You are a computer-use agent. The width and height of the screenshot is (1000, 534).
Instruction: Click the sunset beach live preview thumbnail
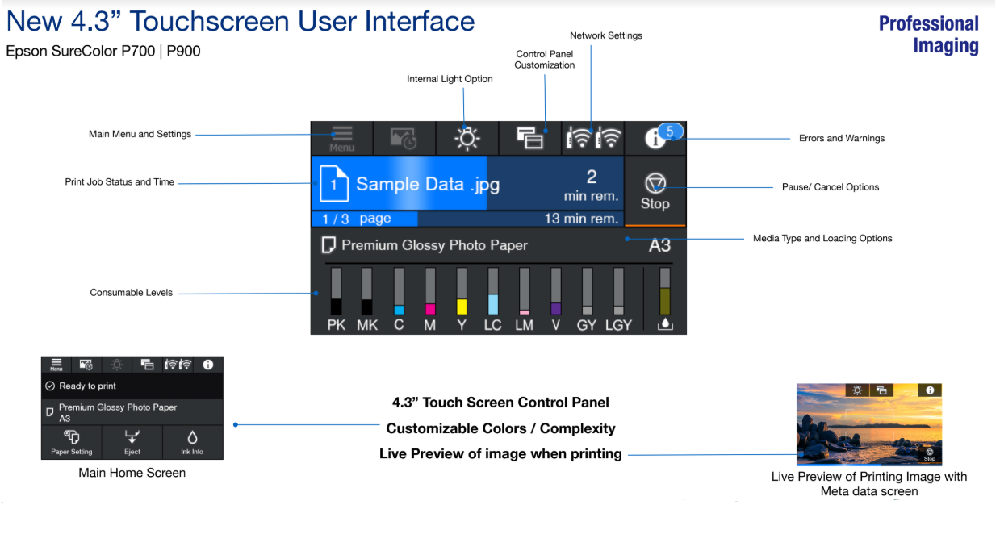pyautogui.click(x=869, y=424)
